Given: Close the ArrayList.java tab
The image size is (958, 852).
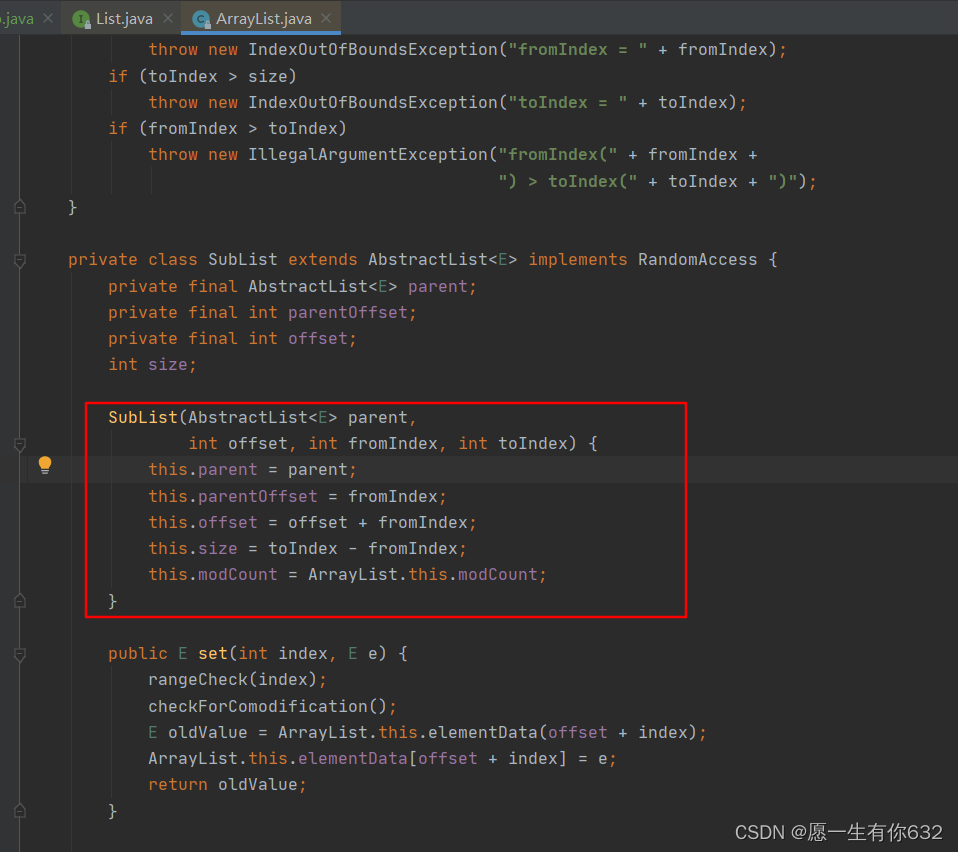Looking at the screenshot, I should pyautogui.click(x=324, y=17).
